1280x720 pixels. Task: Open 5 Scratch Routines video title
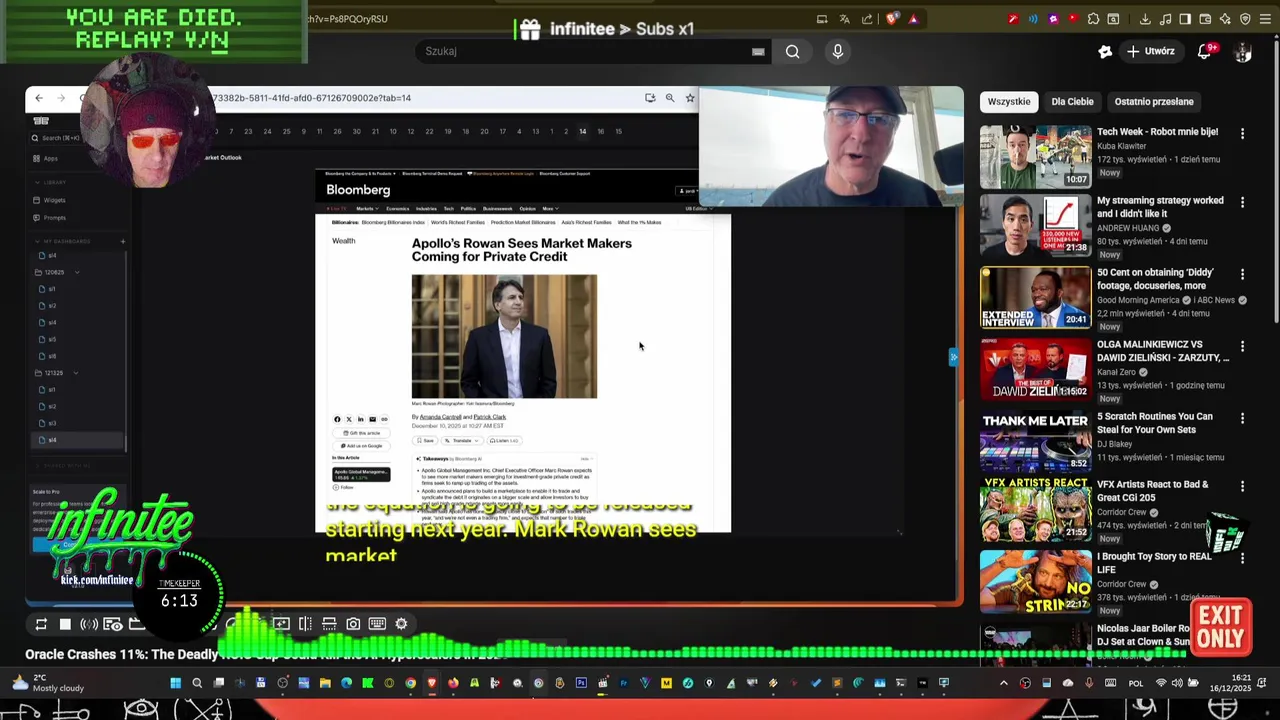click(x=1154, y=423)
